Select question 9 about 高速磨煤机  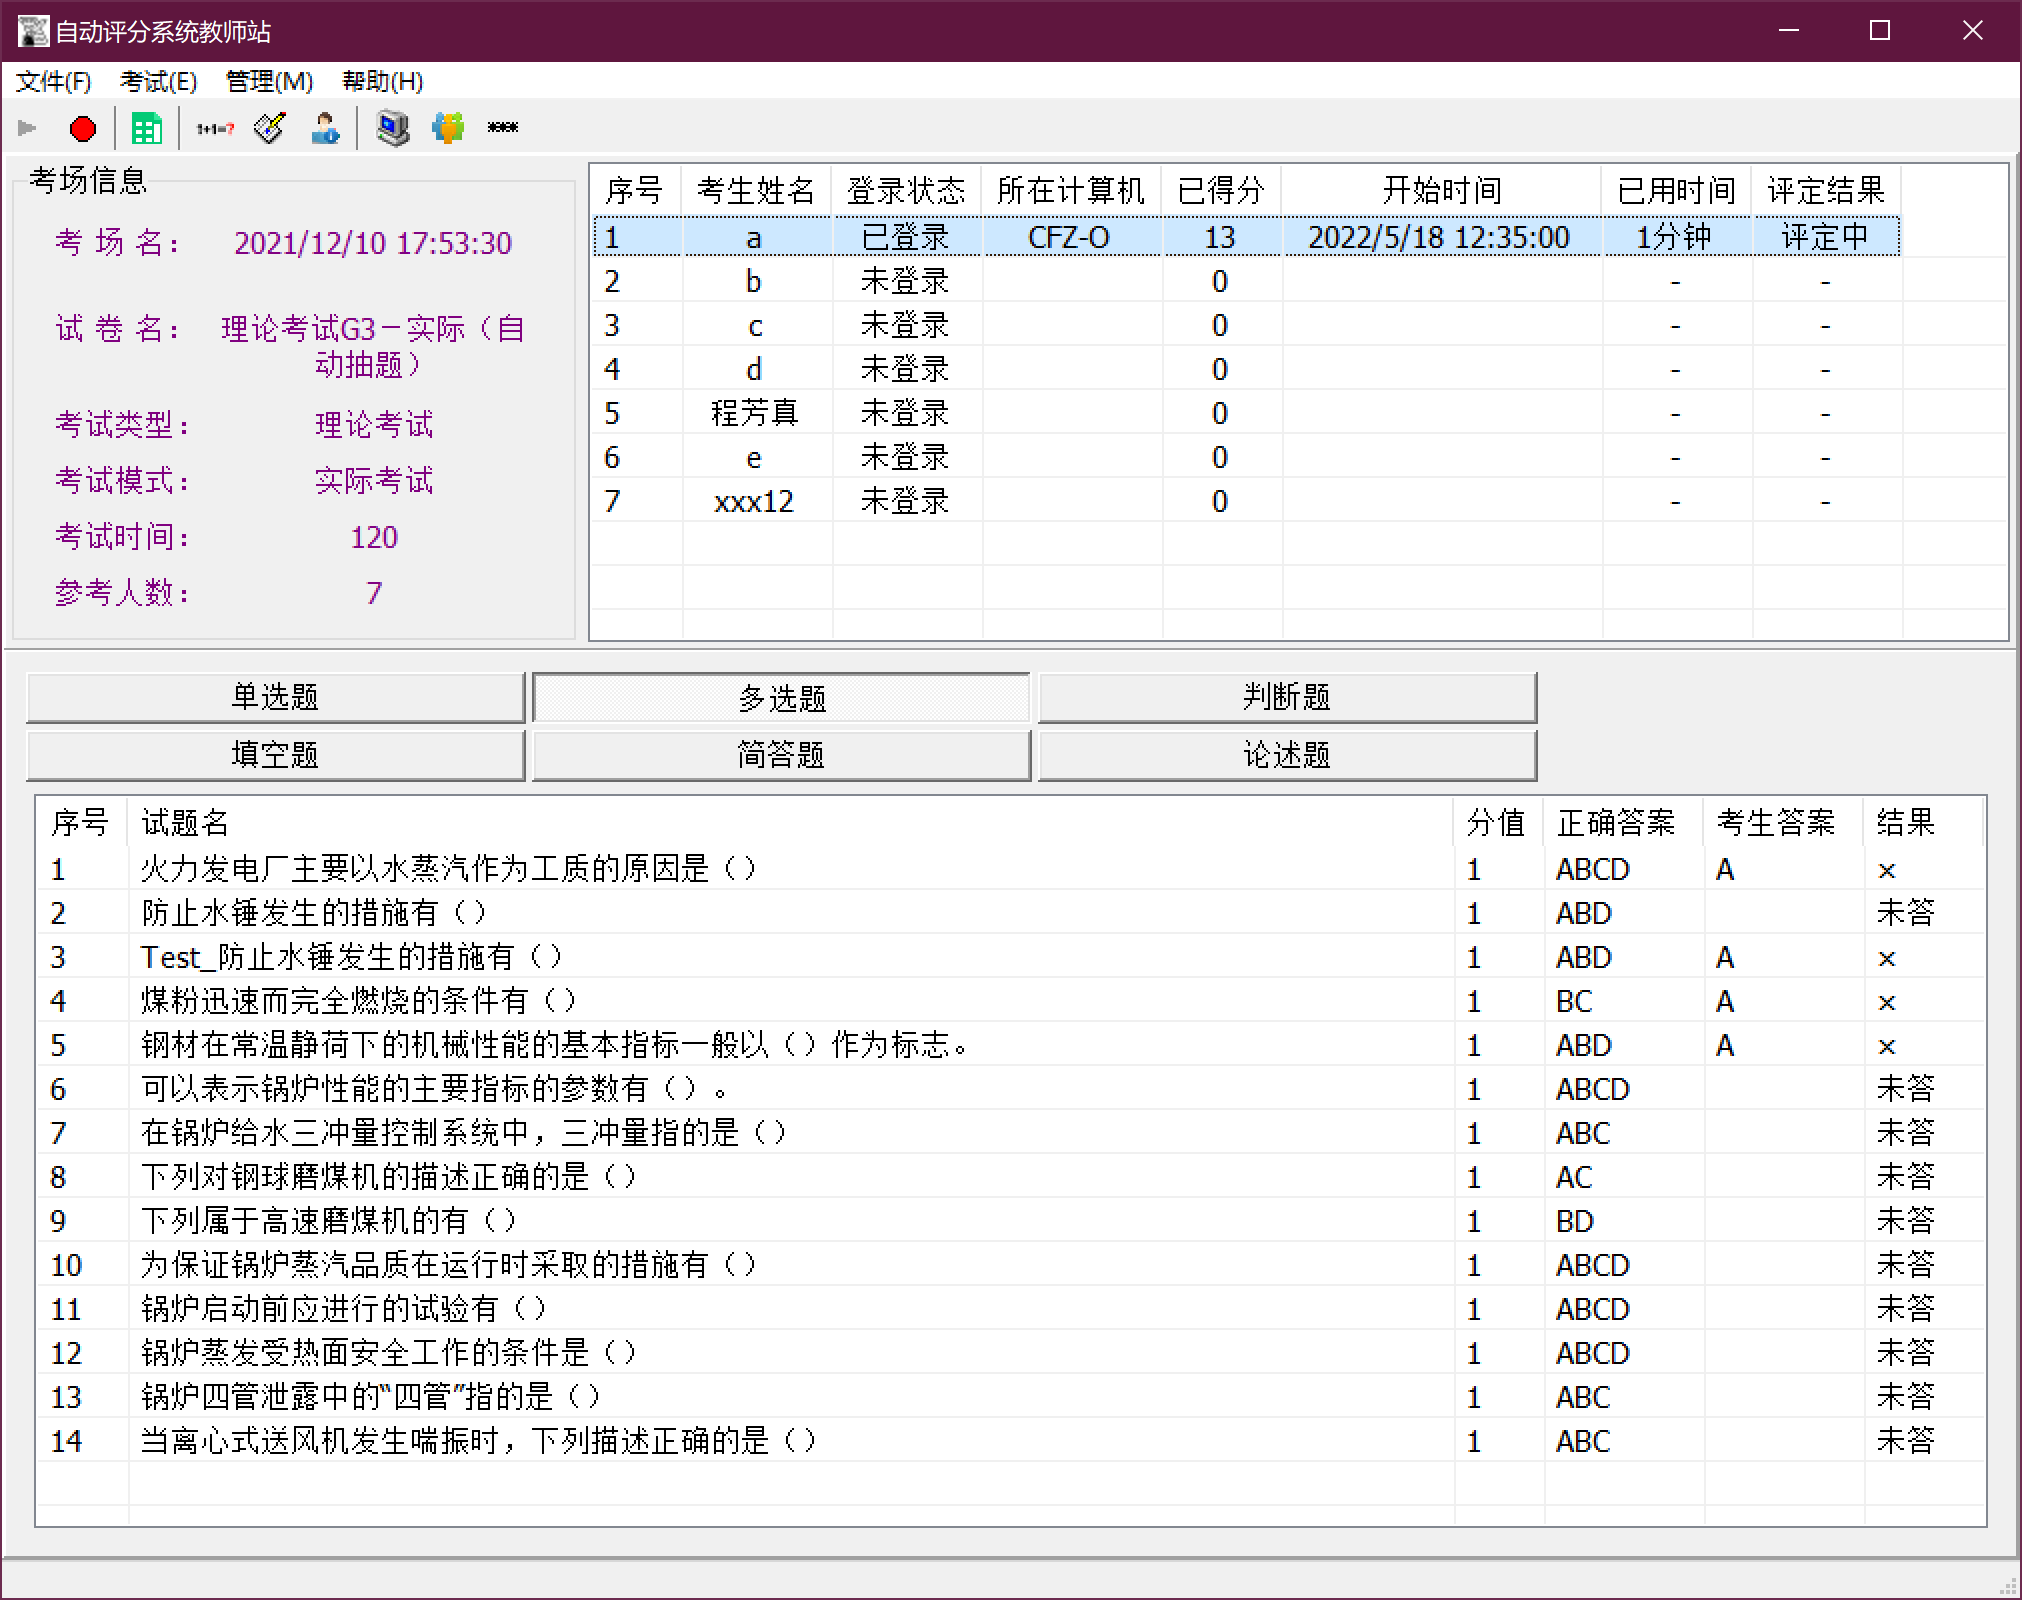[330, 1221]
